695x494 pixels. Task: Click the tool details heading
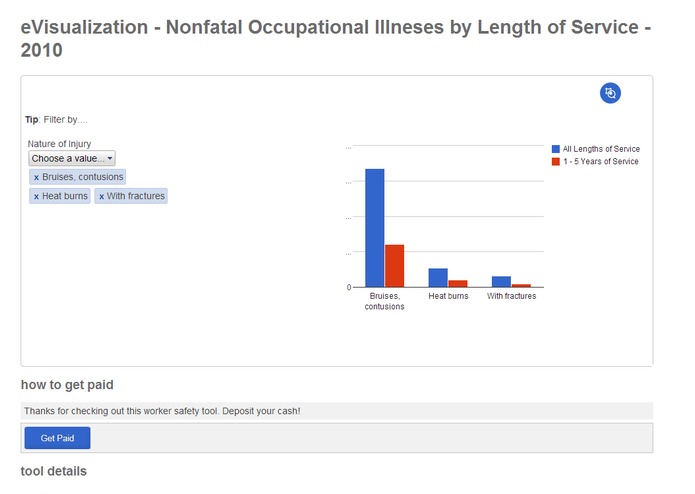tap(54, 471)
